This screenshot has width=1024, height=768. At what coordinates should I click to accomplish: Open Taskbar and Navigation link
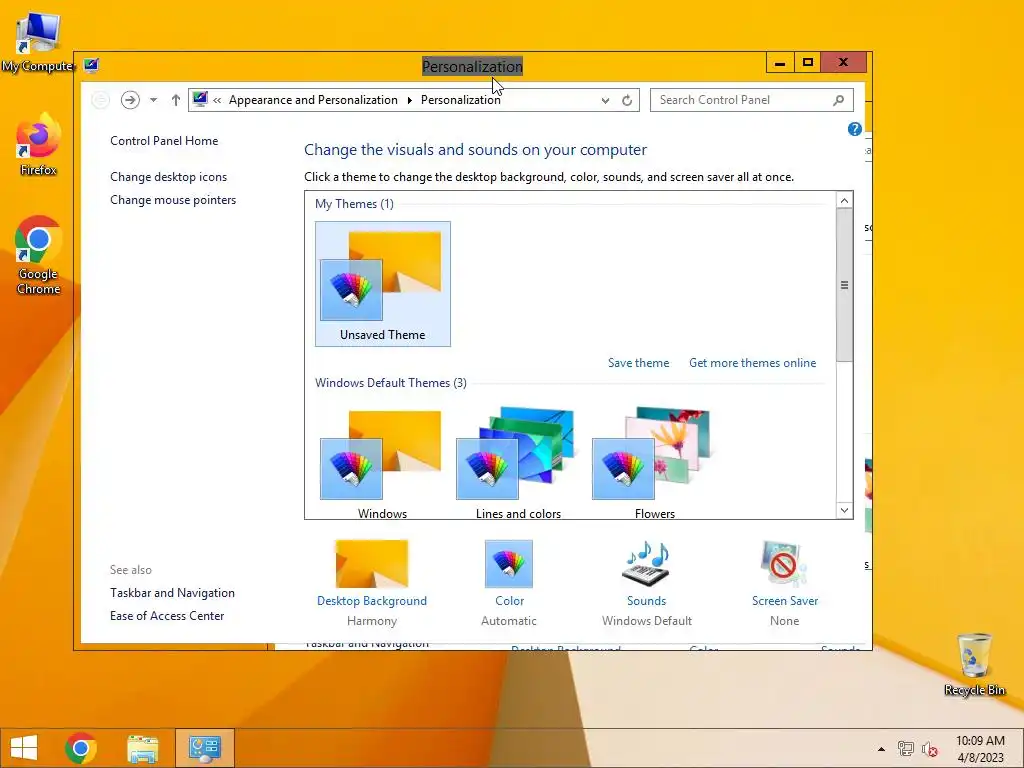172,593
